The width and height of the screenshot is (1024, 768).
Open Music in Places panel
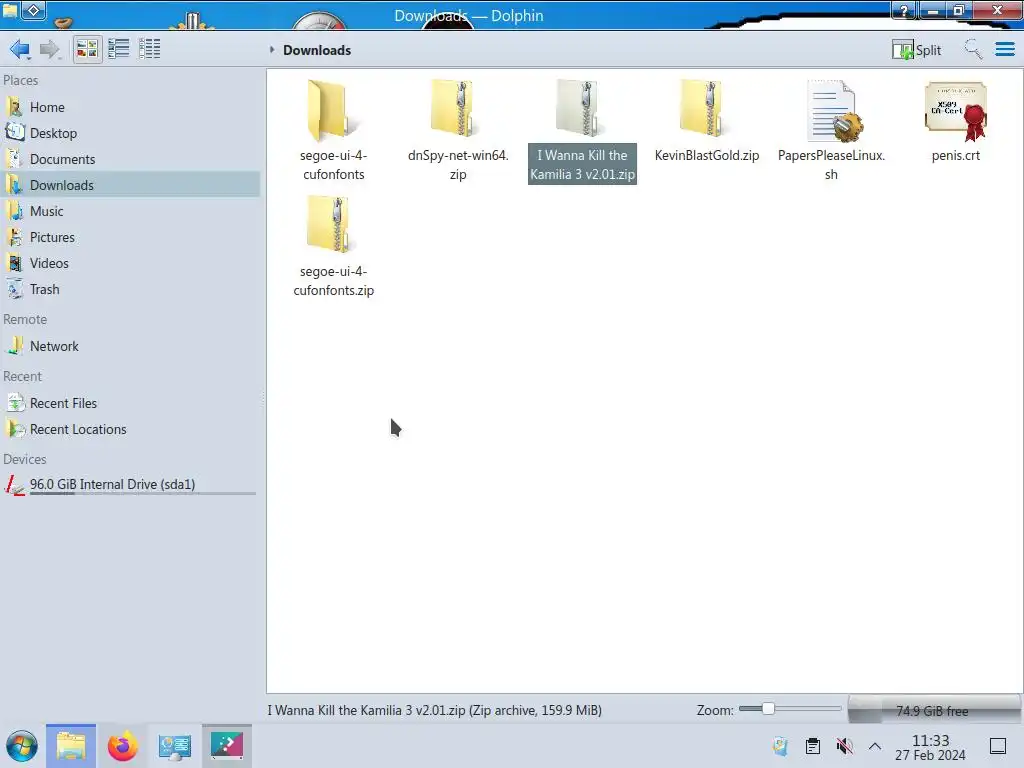[x=131, y=212]
